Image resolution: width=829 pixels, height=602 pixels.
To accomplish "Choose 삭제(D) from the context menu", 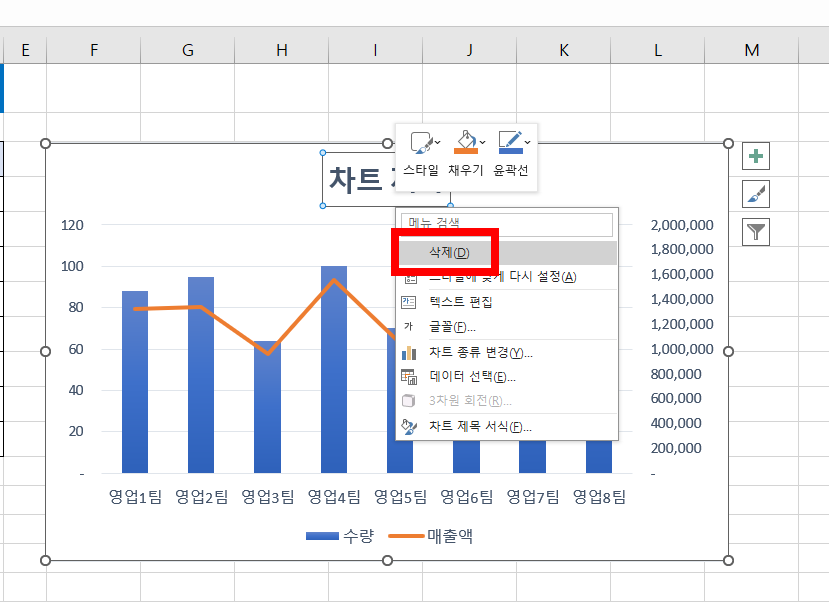I will point(507,253).
